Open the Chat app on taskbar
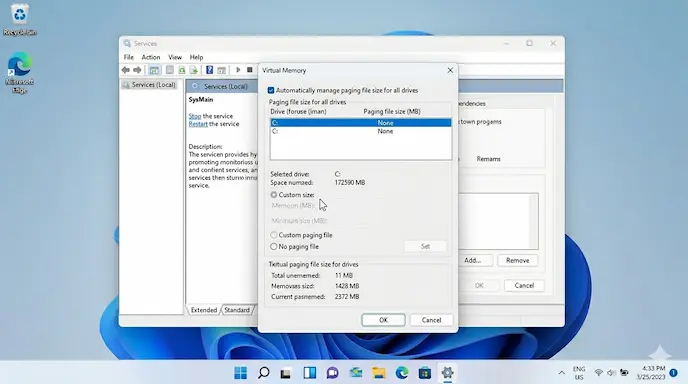The image size is (688, 384). click(333, 373)
